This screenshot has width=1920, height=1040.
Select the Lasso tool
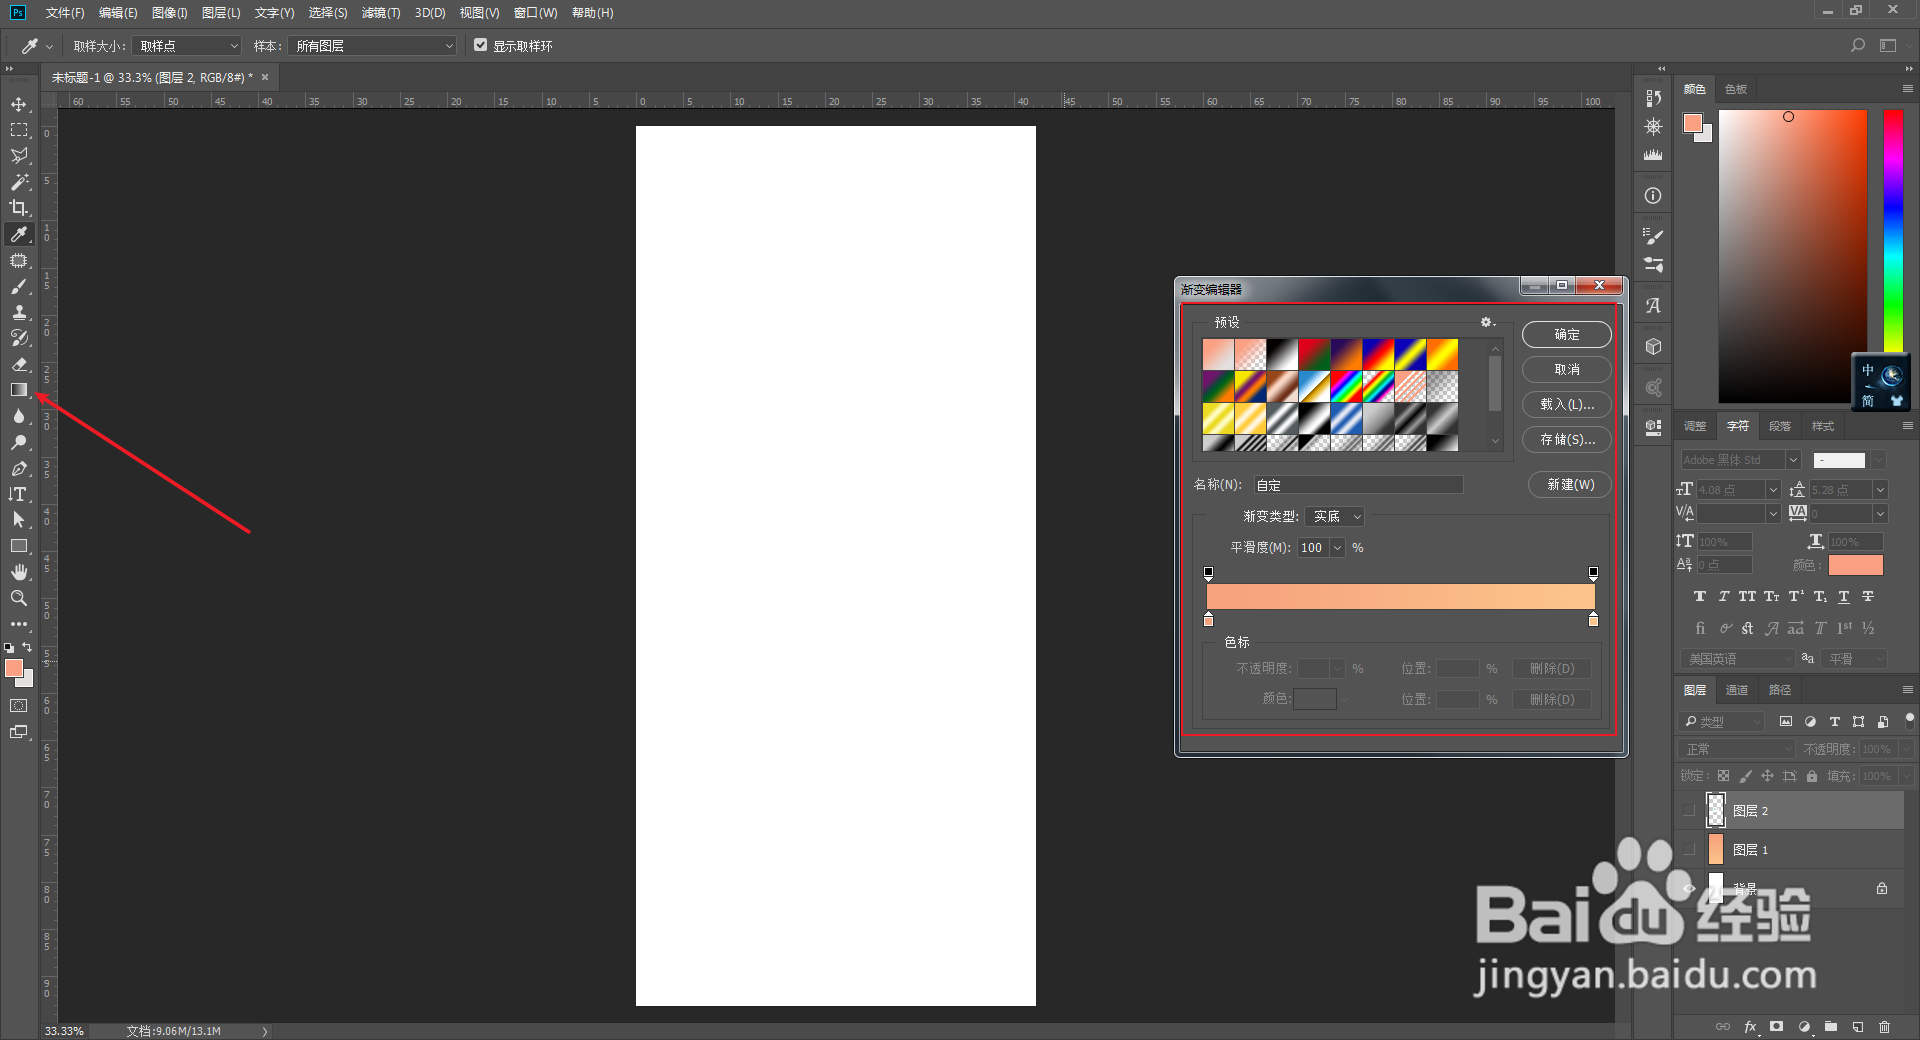pos(19,156)
